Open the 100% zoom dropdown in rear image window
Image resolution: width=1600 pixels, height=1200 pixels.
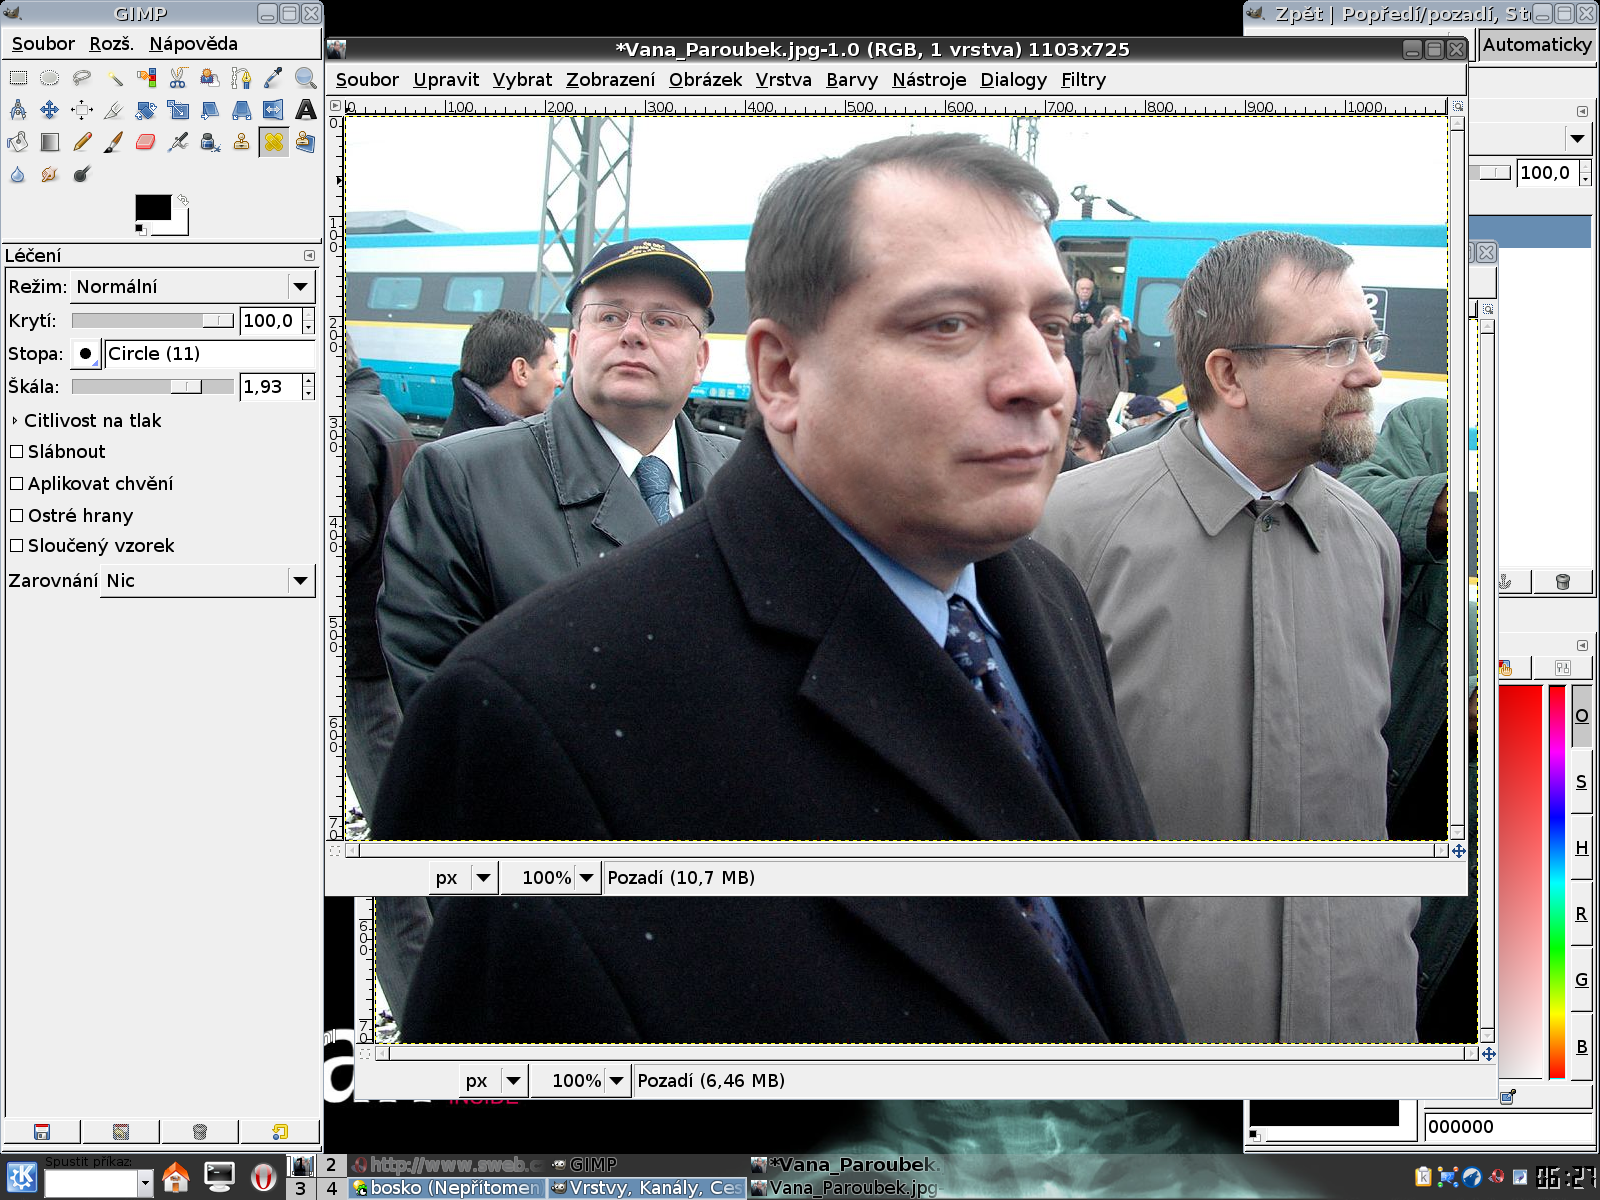tap(581, 1081)
